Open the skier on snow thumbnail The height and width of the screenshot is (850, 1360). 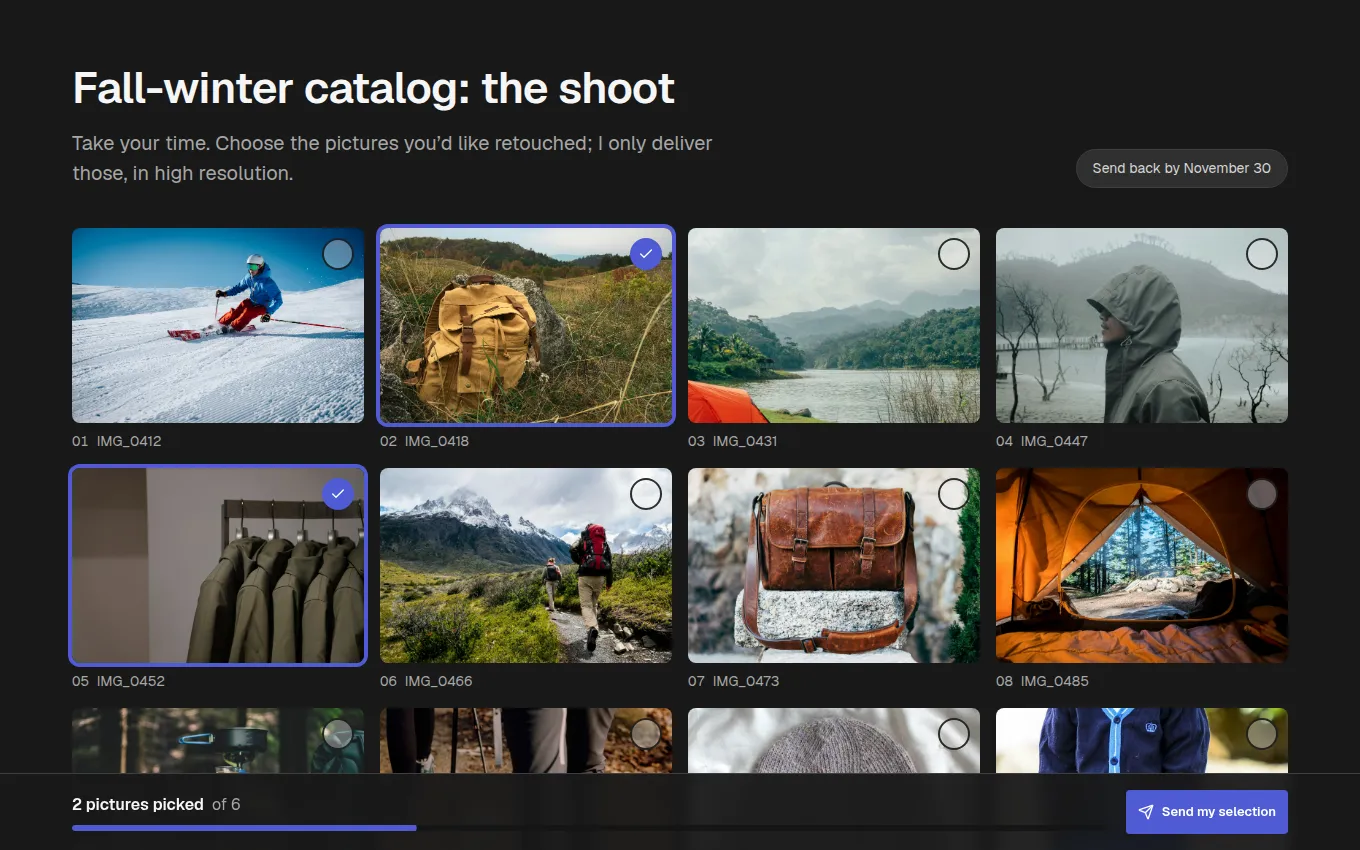coord(218,325)
